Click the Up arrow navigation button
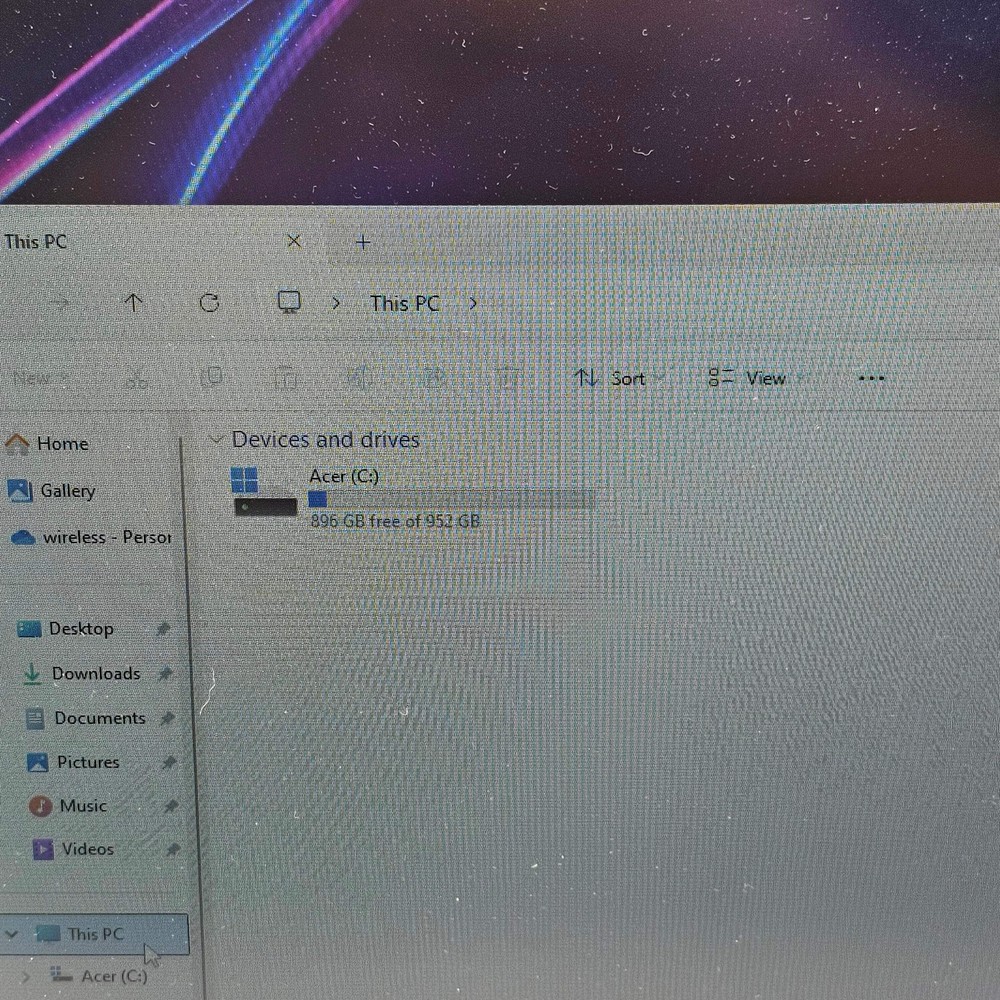Screen dimensions: 1000x1000 pos(133,303)
